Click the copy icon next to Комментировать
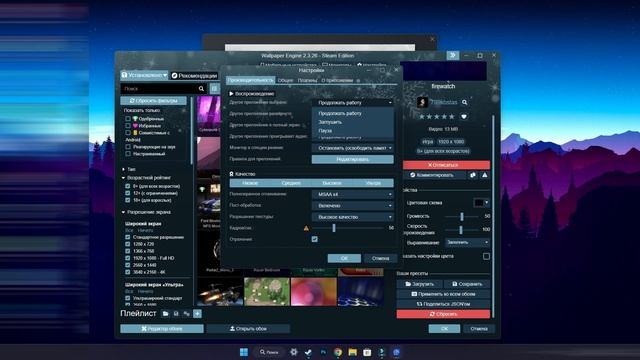Viewport: 640px width, 360px height. [473, 175]
